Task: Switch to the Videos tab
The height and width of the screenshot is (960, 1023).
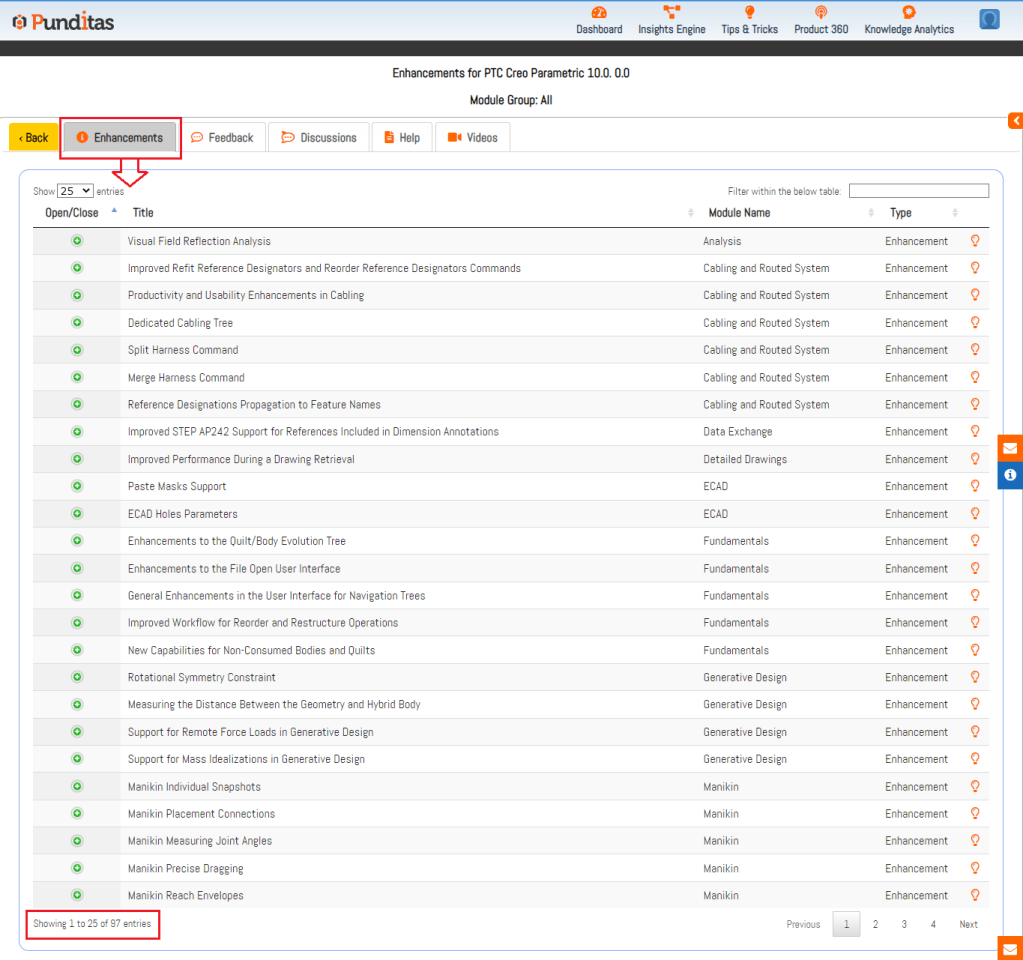Action: pos(472,138)
